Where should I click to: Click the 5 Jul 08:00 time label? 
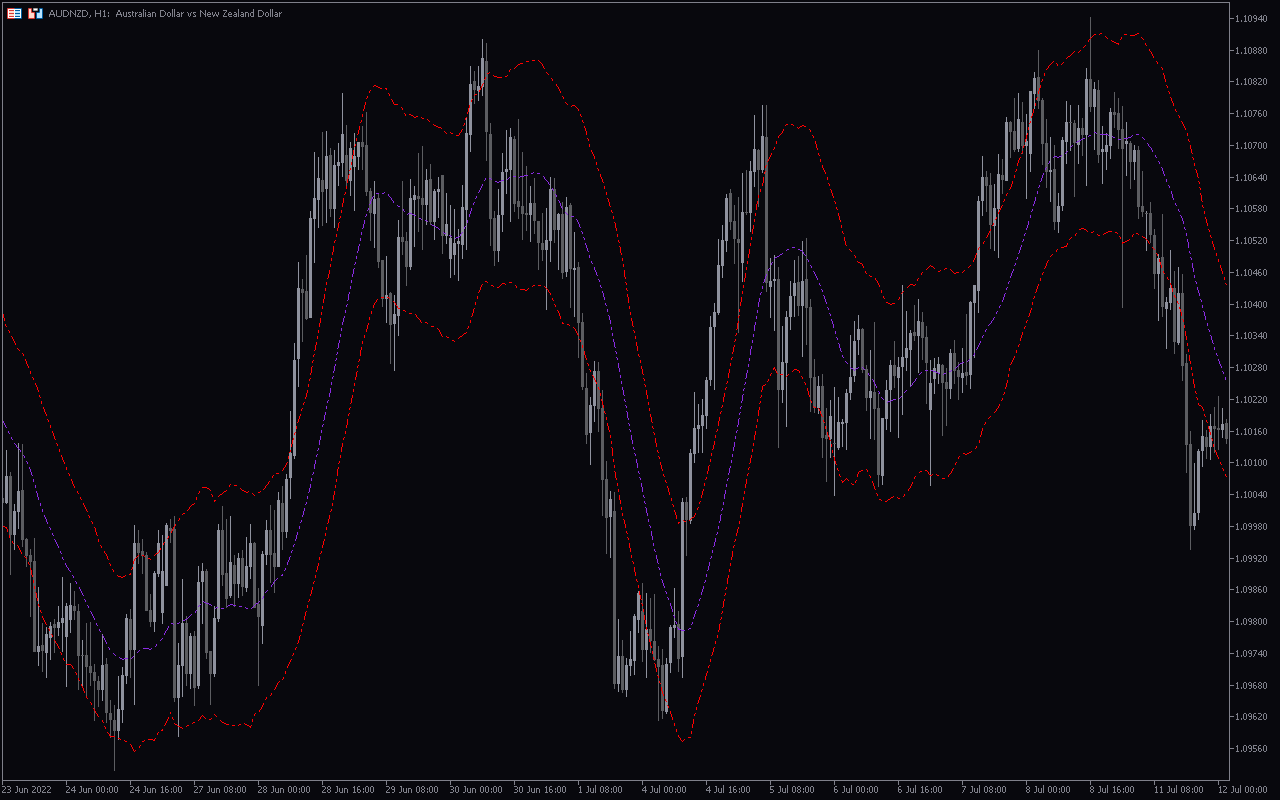tap(792, 790)
